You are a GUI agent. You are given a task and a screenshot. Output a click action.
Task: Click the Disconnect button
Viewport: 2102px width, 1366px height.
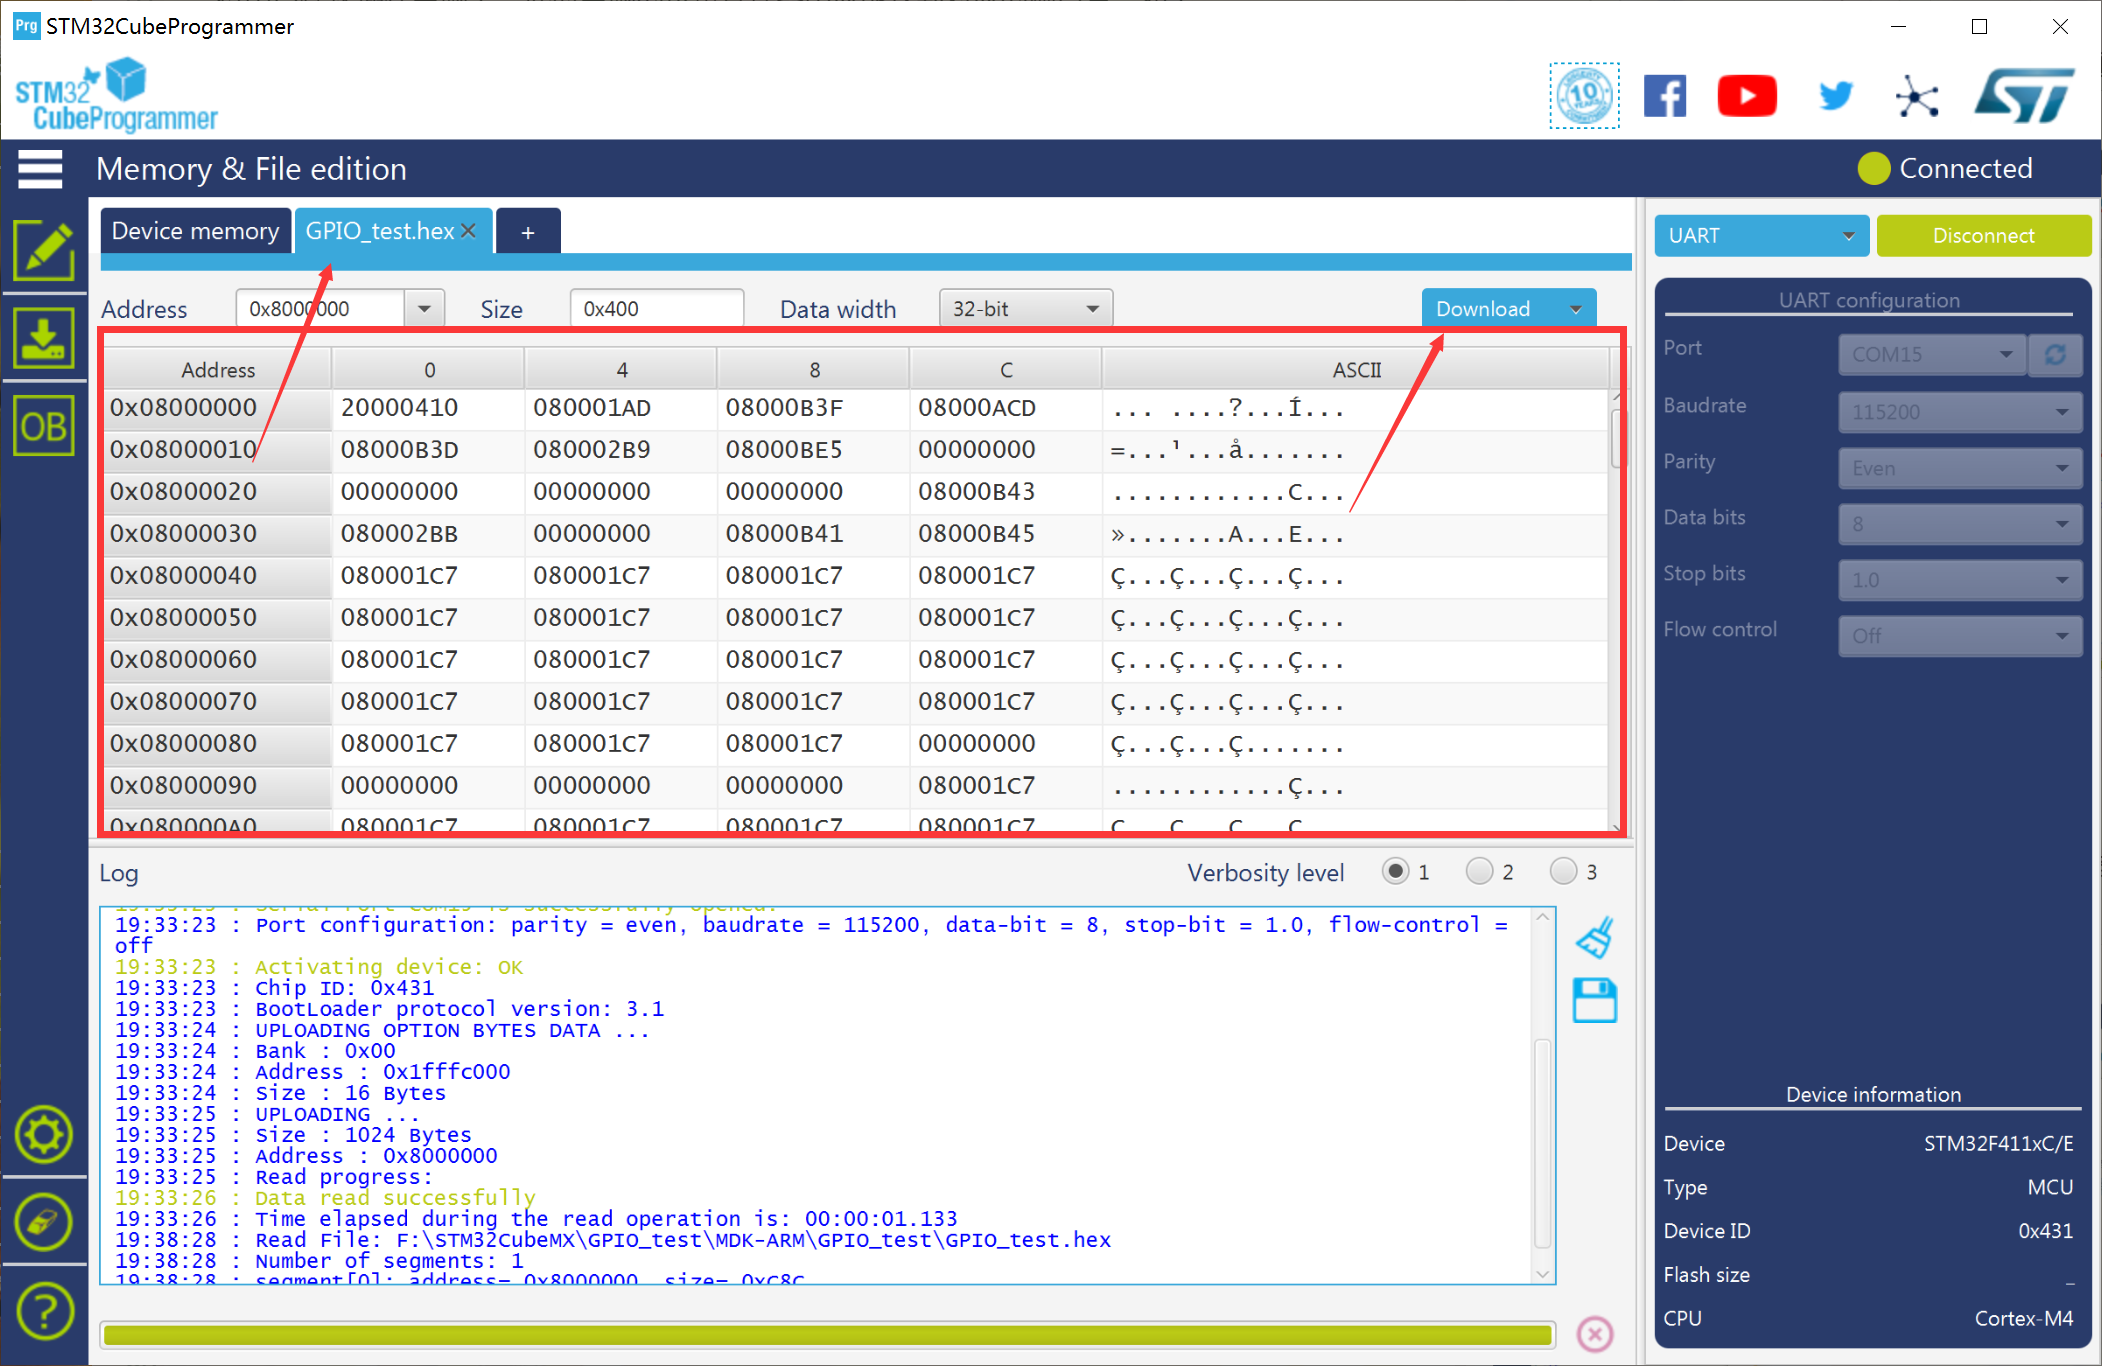point(1982,236)
